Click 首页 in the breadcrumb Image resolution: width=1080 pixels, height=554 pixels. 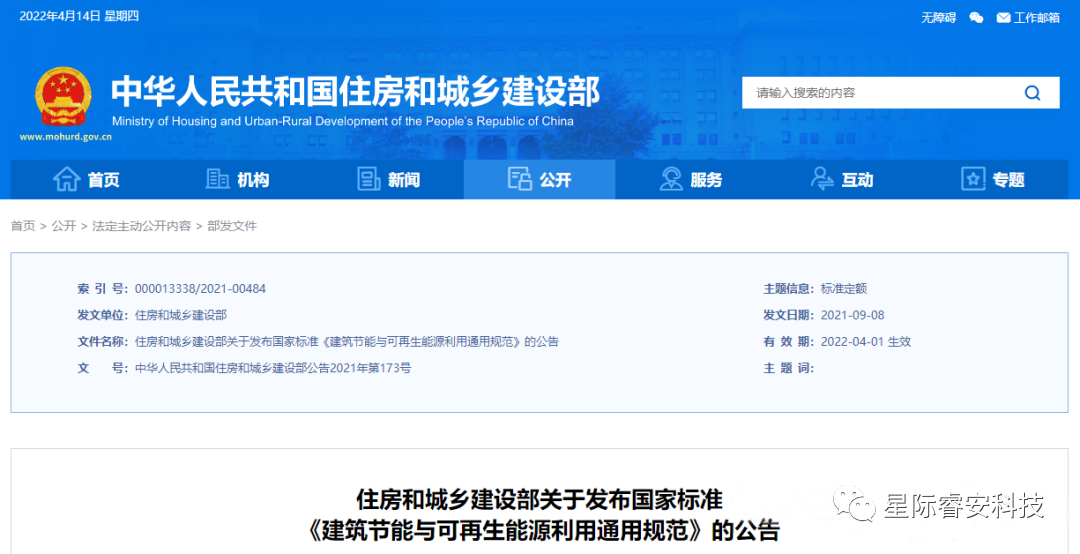tap(23, 226)
